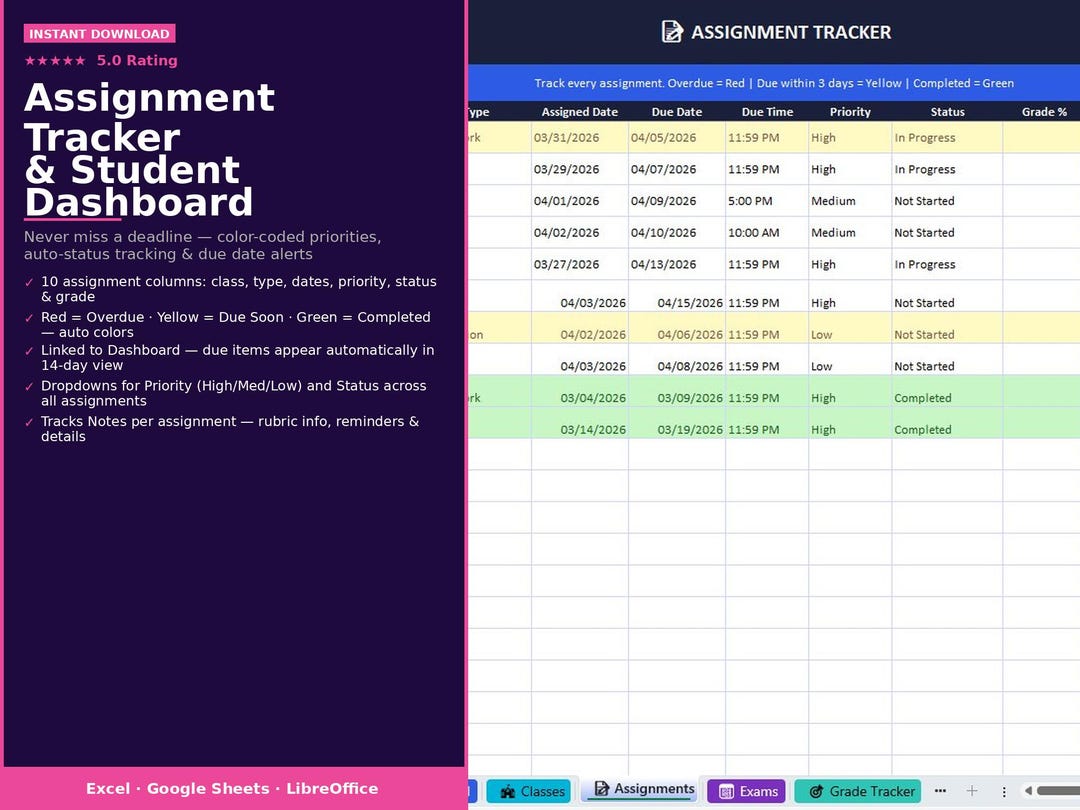Image resolution: width=1080 pixels, height=810 pixels.
Task: Click bullet 'Linked to Dashboard' text
Action: click(x=238, y=357)
